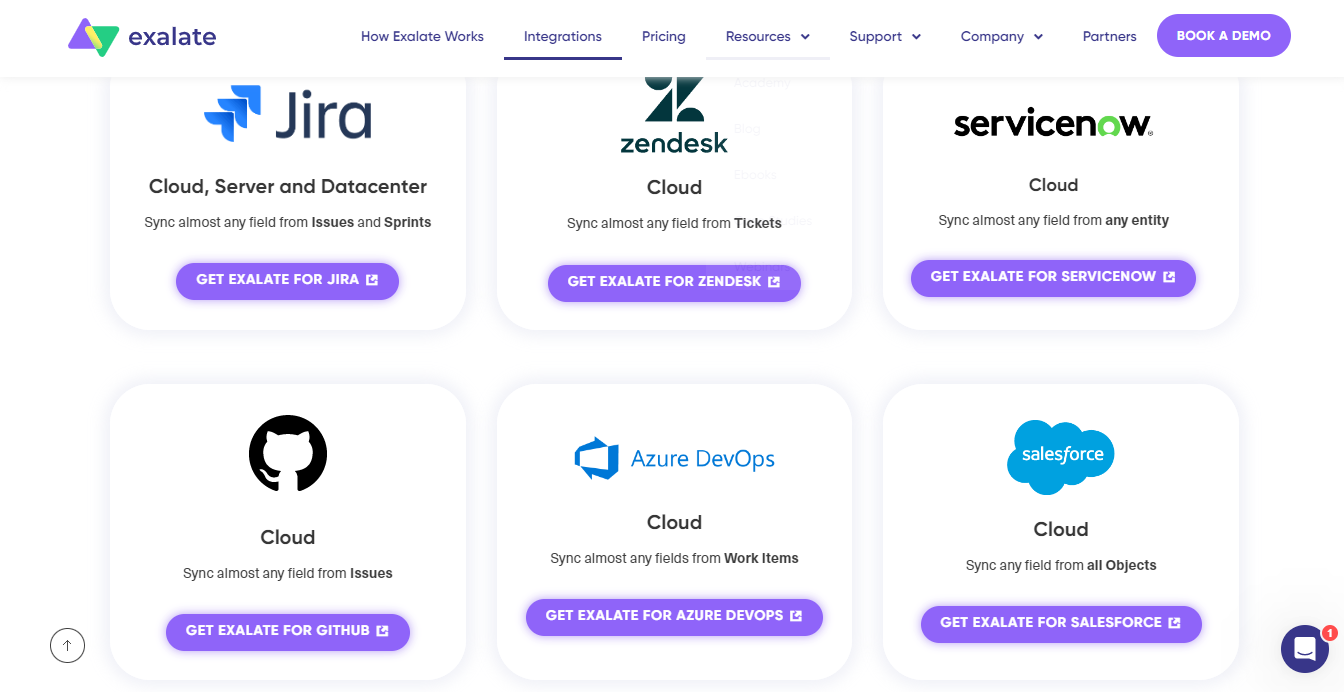Click the Zendesk logo
The height and width of the screenshot is (692, 1344).
tap(674, 115)
